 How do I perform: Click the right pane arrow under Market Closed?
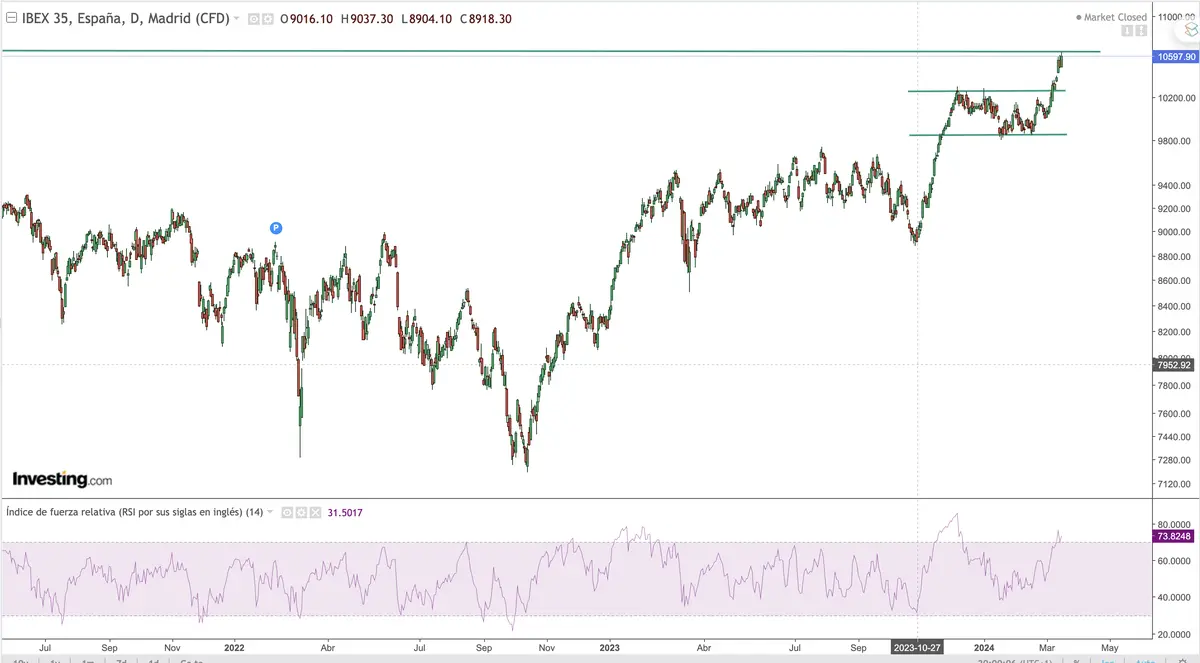[x=1141, y=32]
